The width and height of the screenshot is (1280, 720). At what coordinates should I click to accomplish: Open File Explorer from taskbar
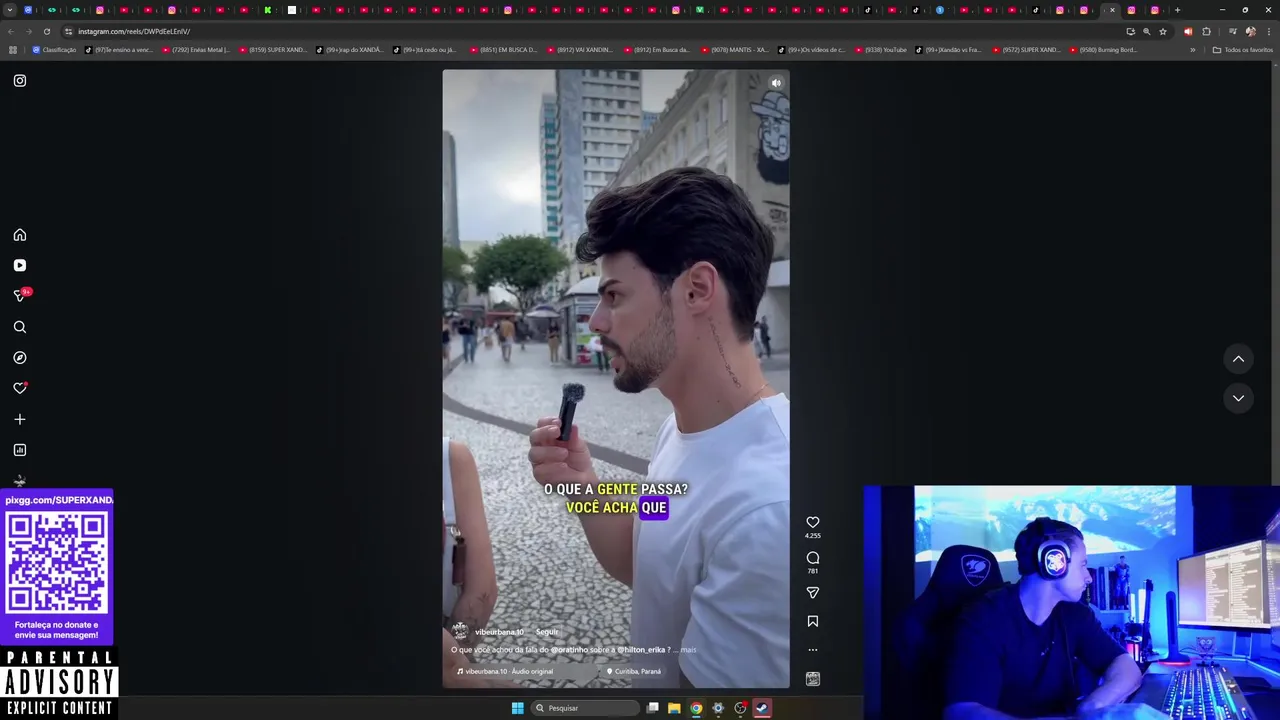pos(674,708)
